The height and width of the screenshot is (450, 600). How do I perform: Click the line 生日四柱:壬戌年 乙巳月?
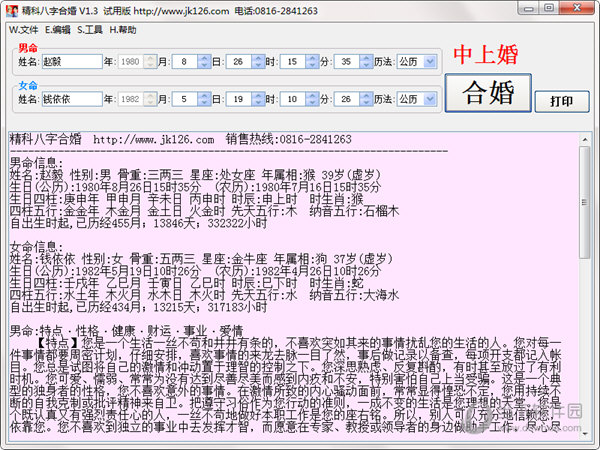pyautogui.click(x=186, y=283)
